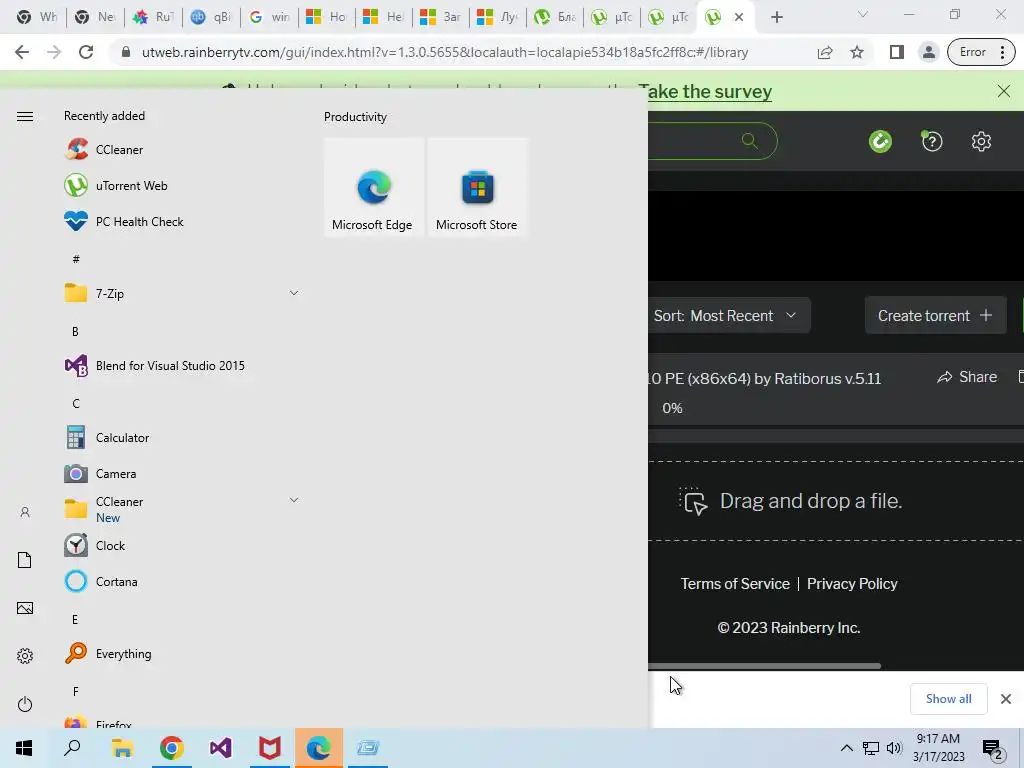Screen dimensions: 1024x768
Task: Switch to Chrome on taskbar
Action: pyautogui.click(x=171, y=748)
